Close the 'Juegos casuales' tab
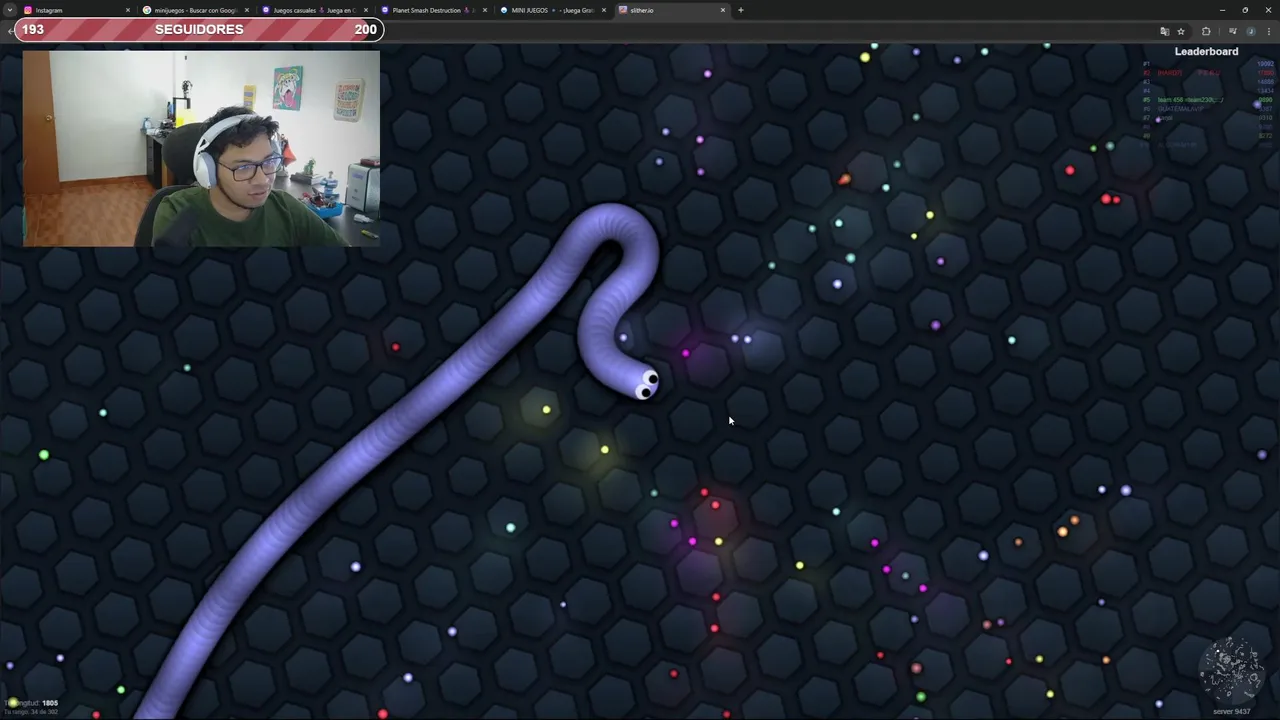Viewport: 1280px width, 720px height. [365, 10]
